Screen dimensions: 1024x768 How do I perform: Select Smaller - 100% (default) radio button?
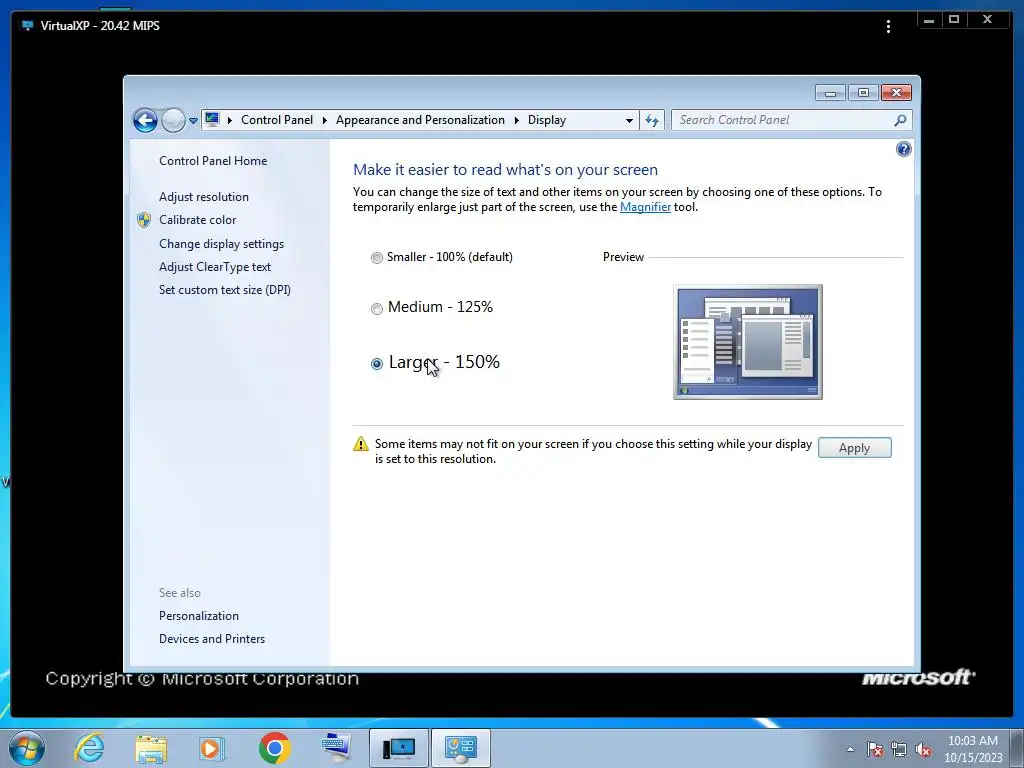(x=377, y=258)
